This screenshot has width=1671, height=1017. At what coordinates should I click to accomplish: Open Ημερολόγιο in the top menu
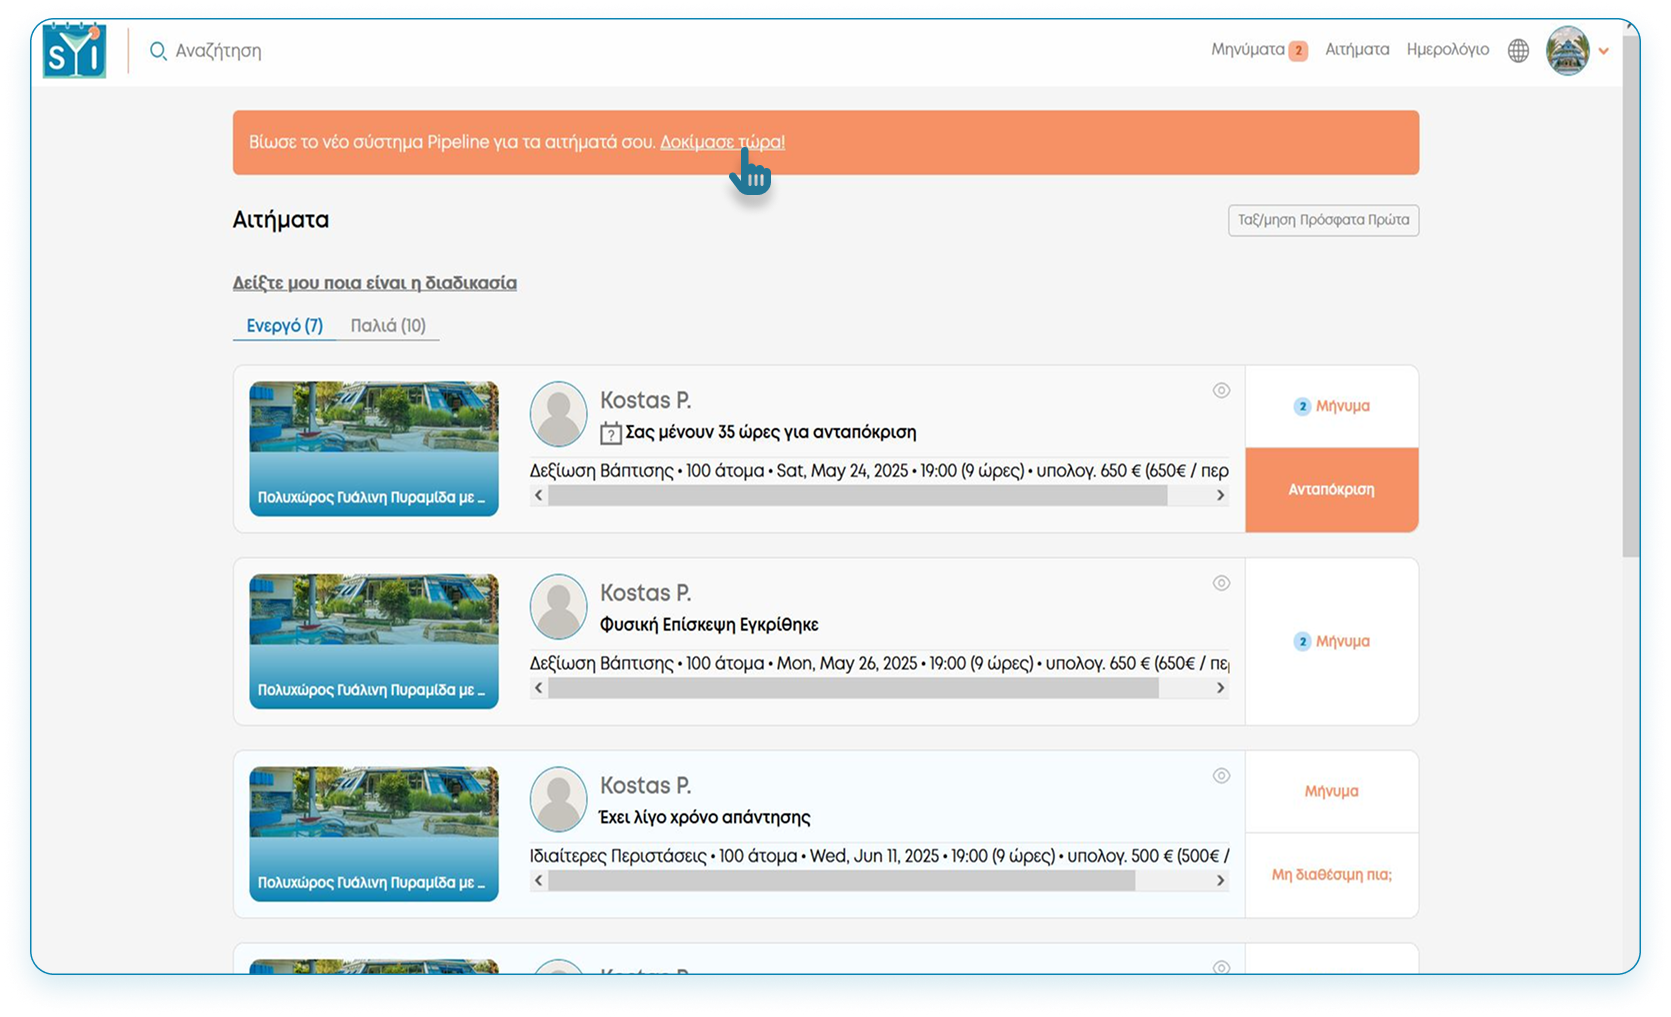coord(1447,50)
